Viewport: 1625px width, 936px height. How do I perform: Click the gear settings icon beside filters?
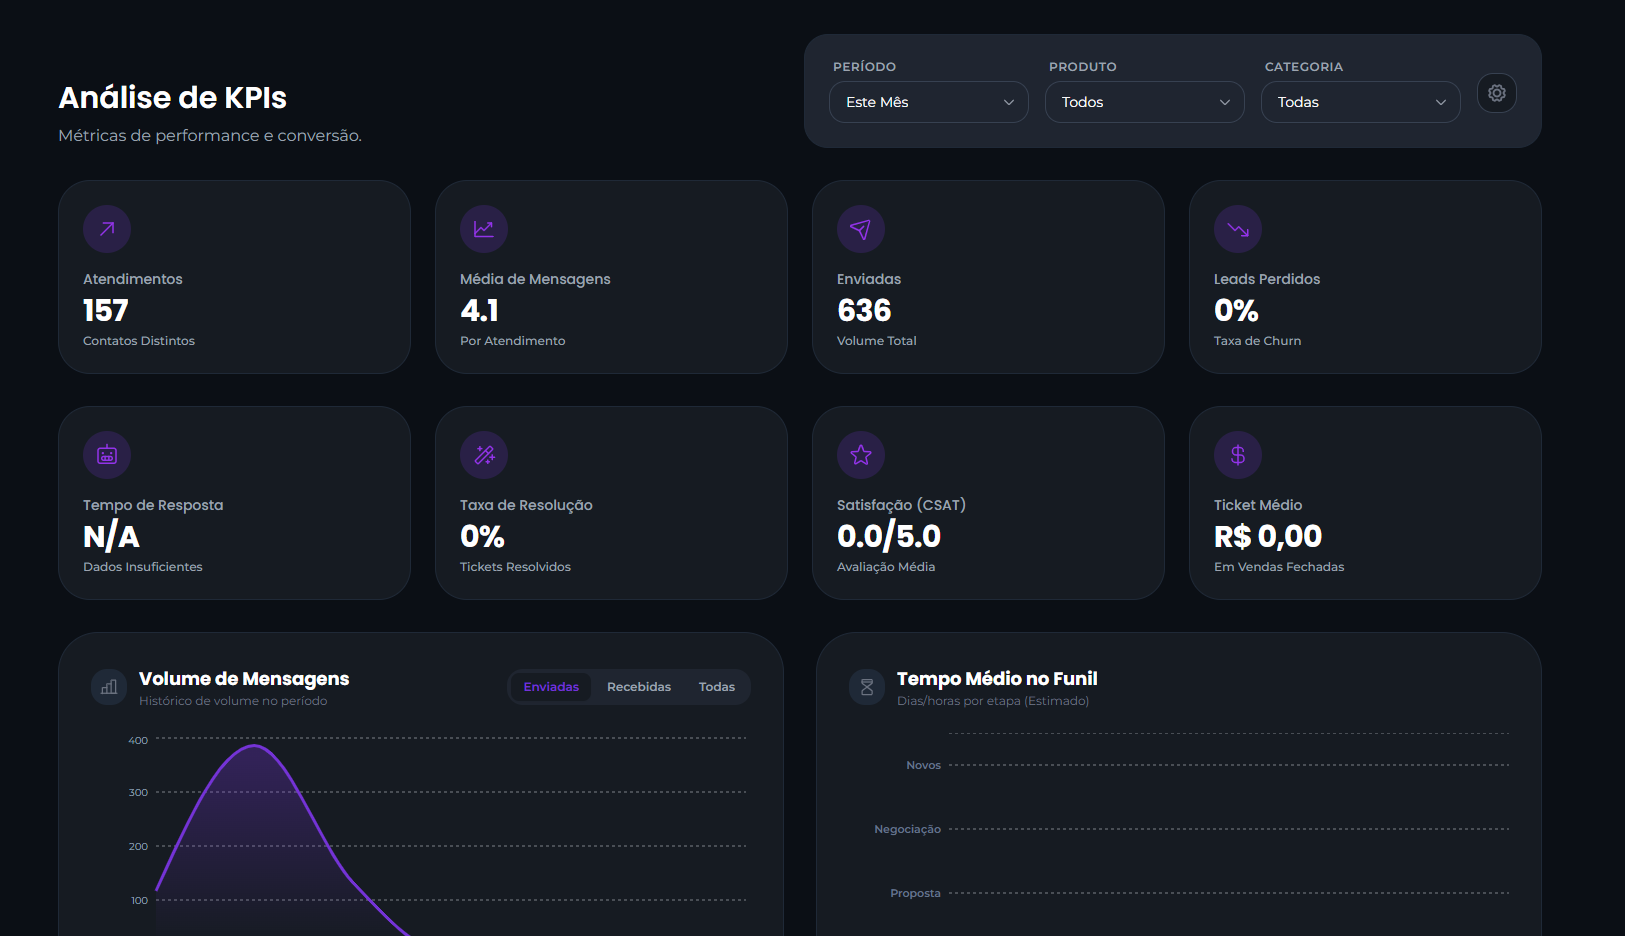[x=1496, y=93]
